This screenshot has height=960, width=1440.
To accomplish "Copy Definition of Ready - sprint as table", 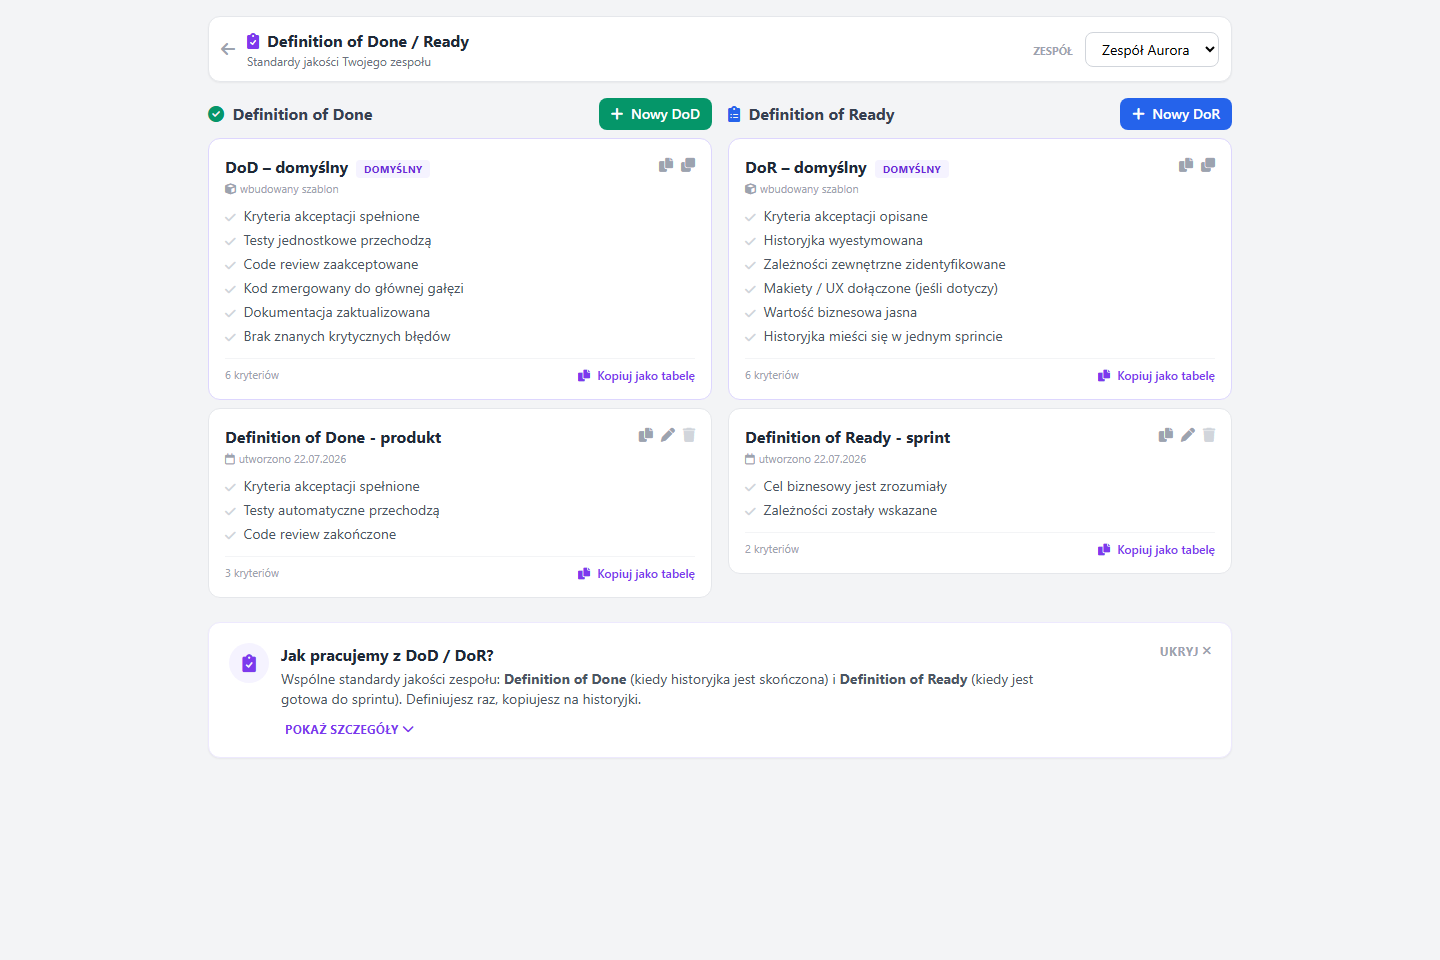I will pyautogui.click(x=1156, y=550).
